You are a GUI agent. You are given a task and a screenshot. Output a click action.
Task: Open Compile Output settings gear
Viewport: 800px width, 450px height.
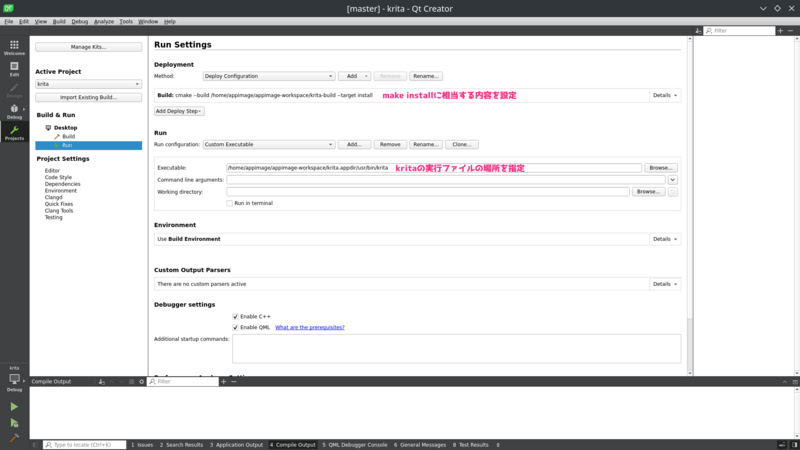pyautogui.click(x=141, y=382)
